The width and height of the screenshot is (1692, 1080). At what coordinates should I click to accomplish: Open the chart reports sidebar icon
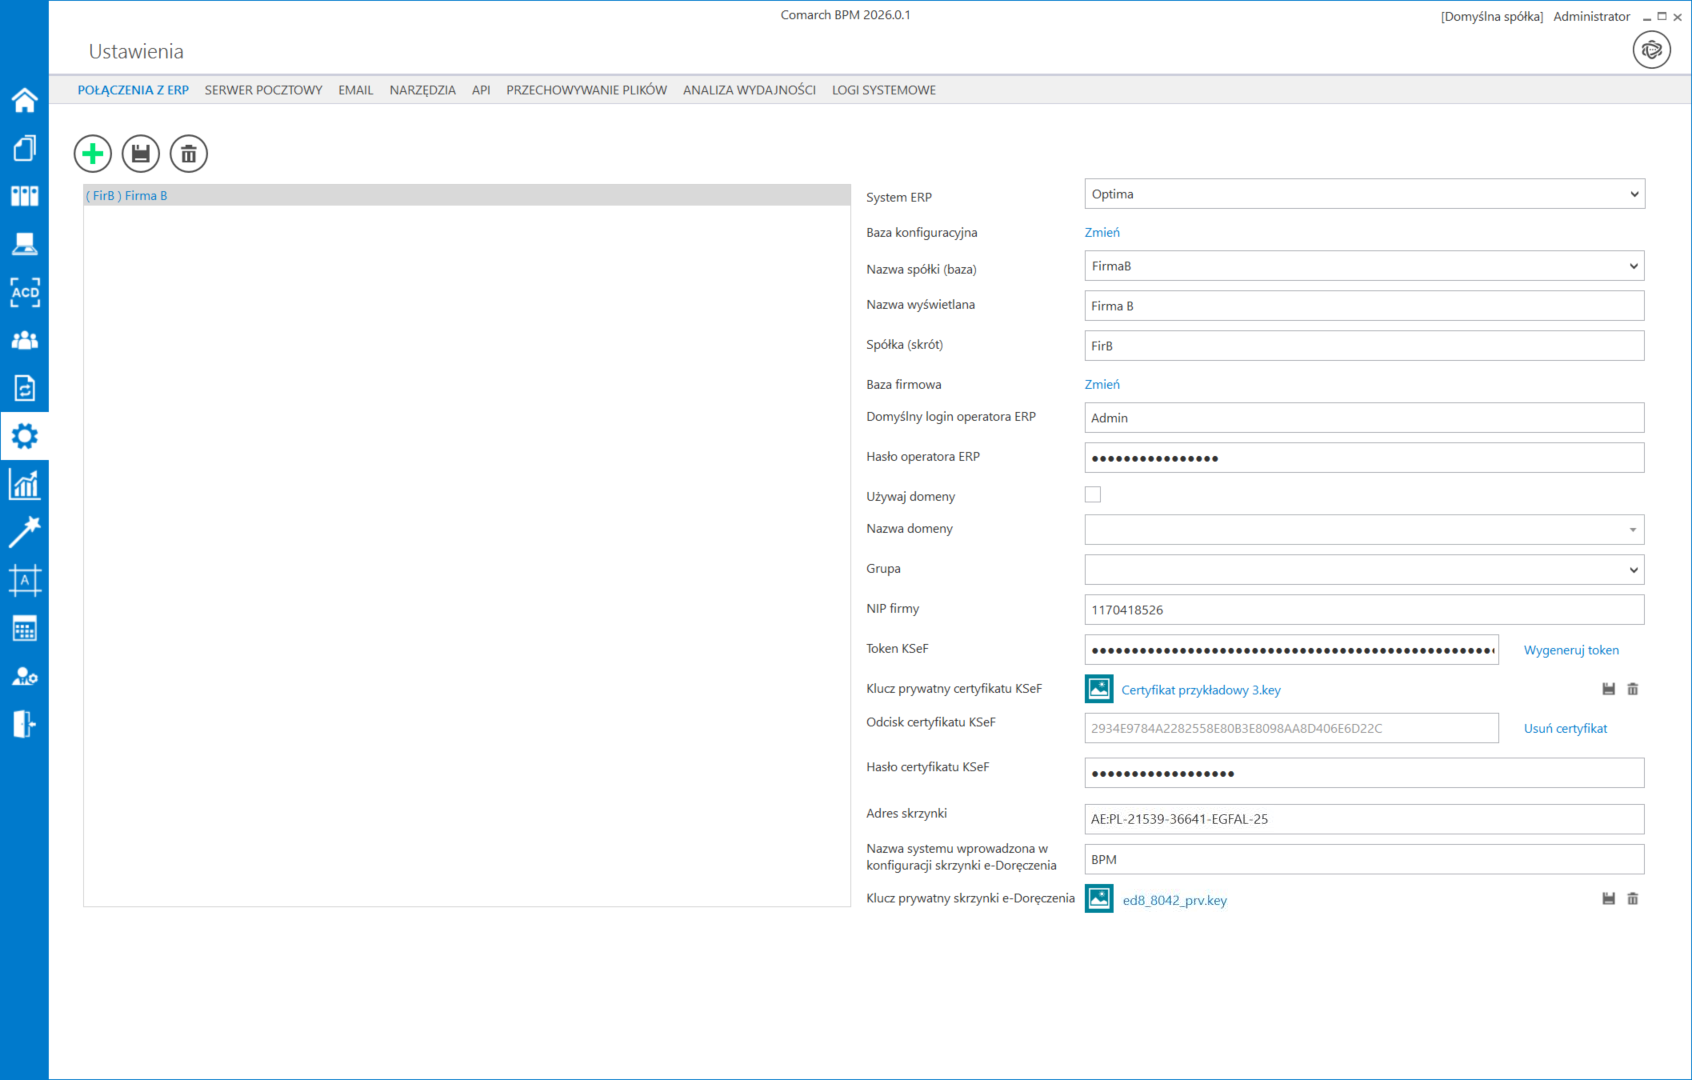pos(24,485)
